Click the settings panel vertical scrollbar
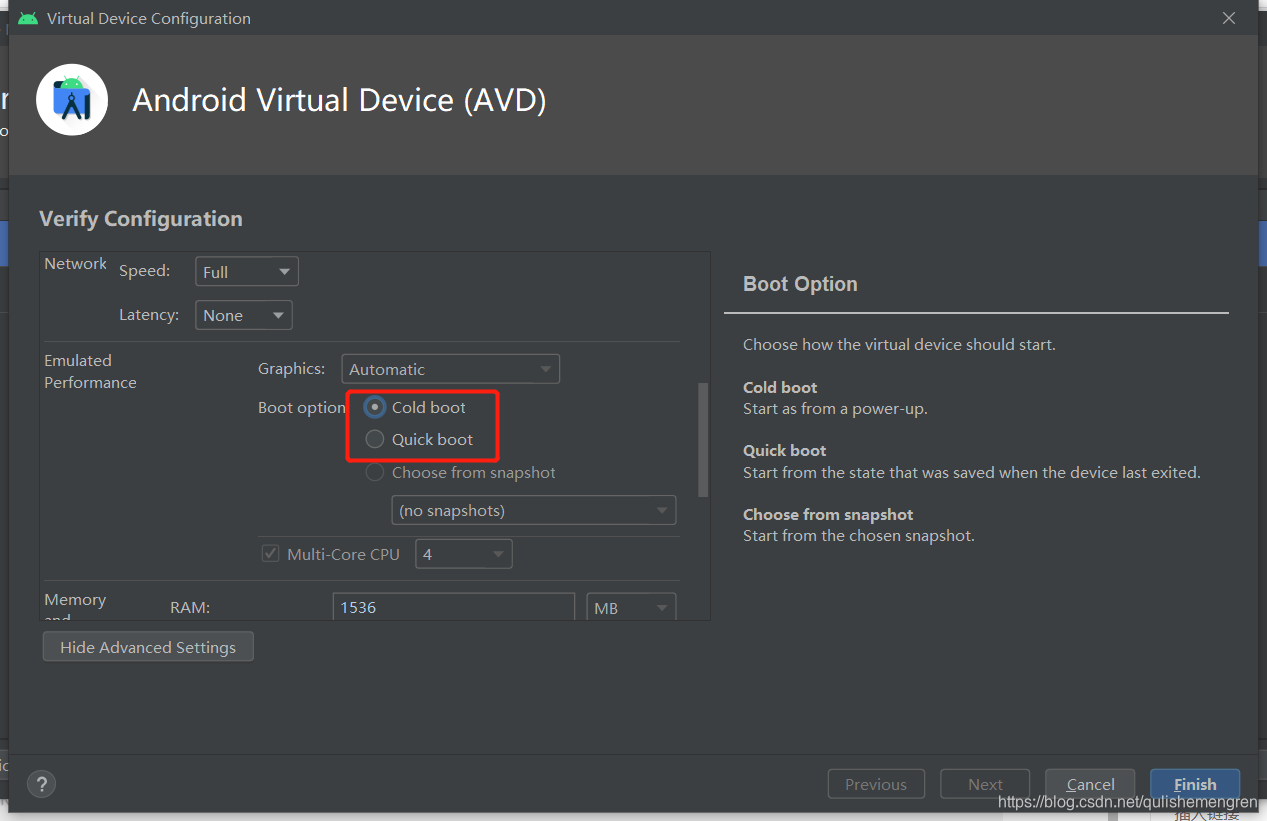Screen dimensions: 1267x821 [x=703, y=440]
